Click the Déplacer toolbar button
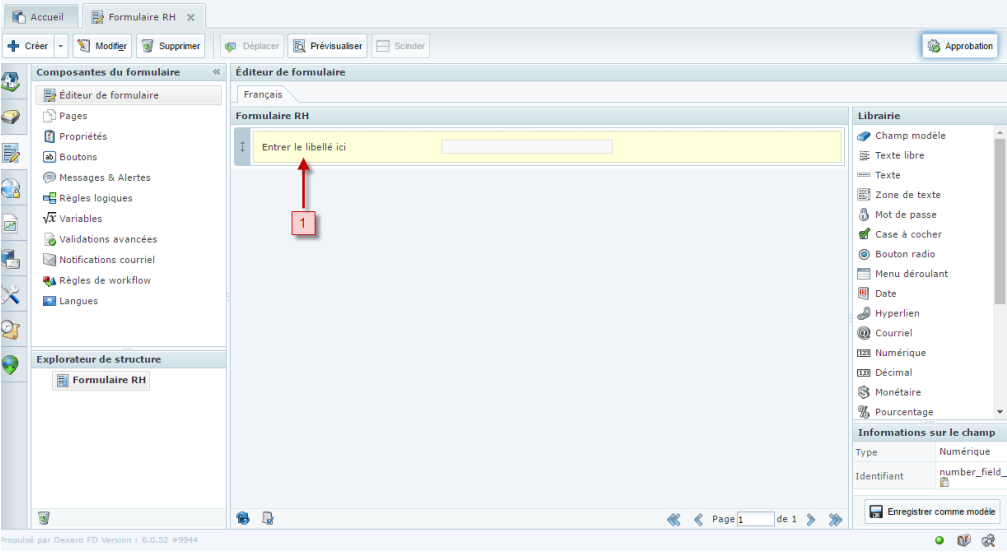Screen dimensions: 1007x552 pos(252,46)
